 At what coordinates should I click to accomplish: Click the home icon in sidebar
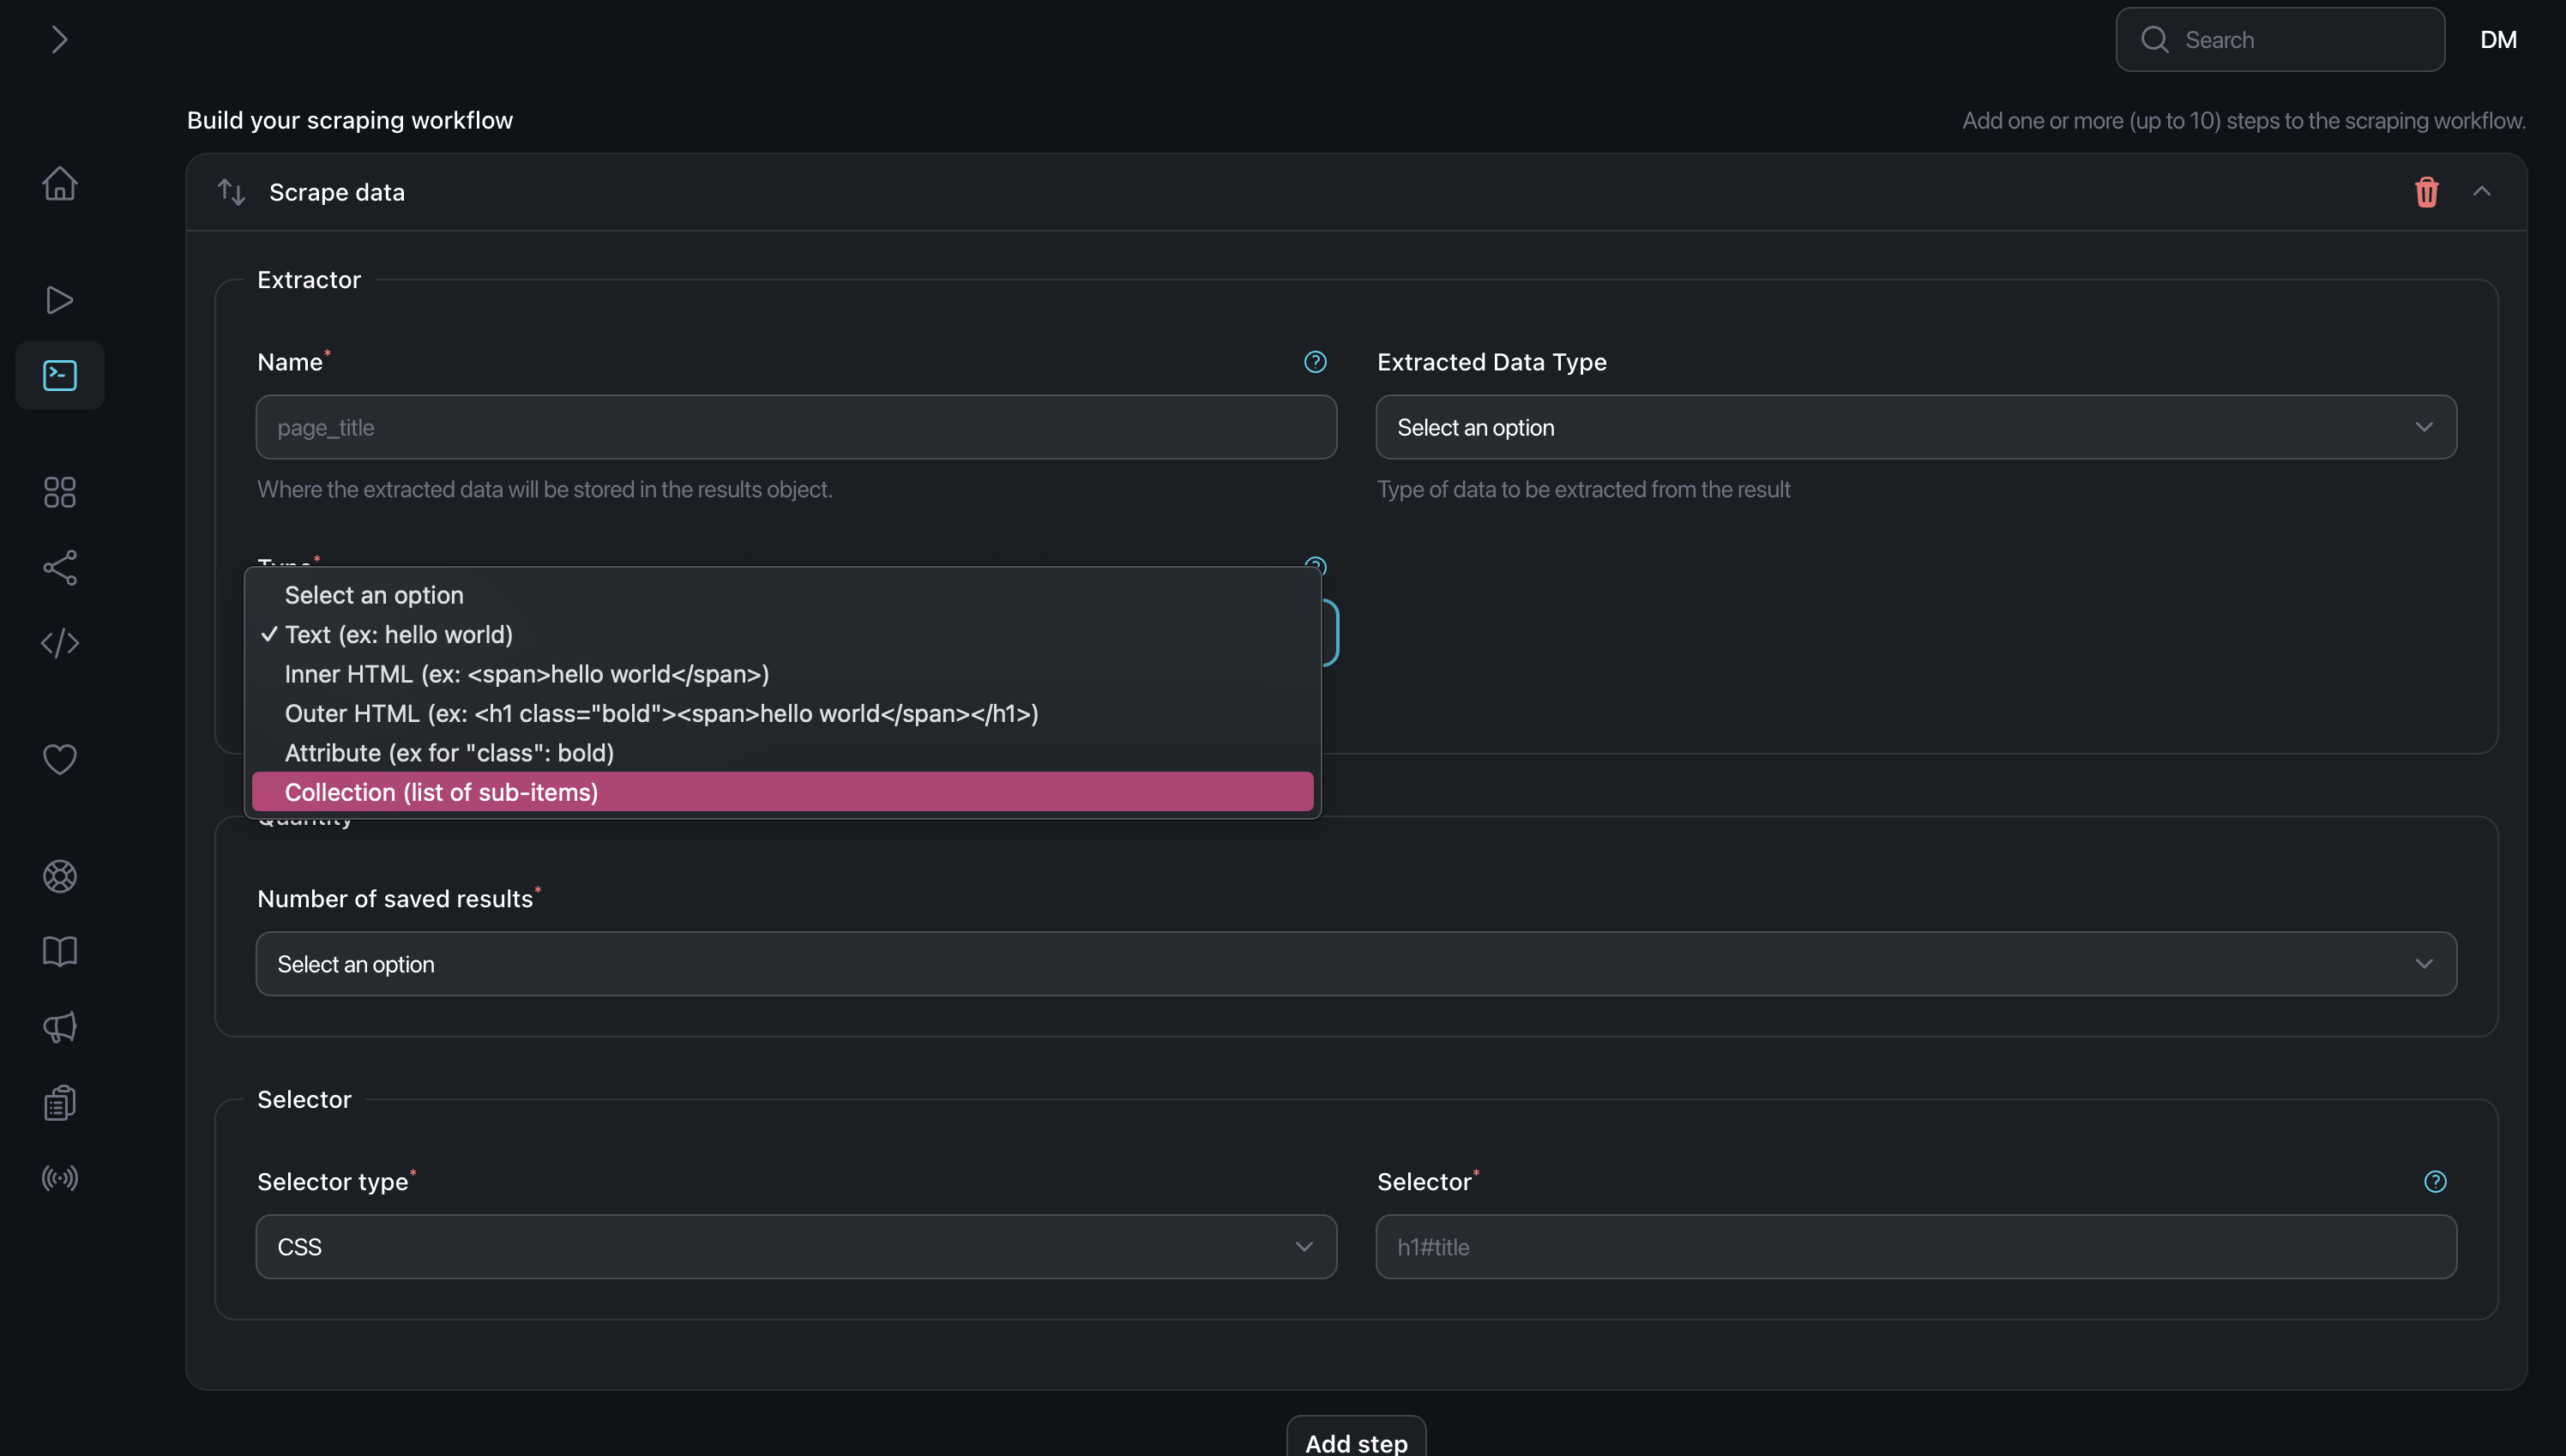click(59, 183)
